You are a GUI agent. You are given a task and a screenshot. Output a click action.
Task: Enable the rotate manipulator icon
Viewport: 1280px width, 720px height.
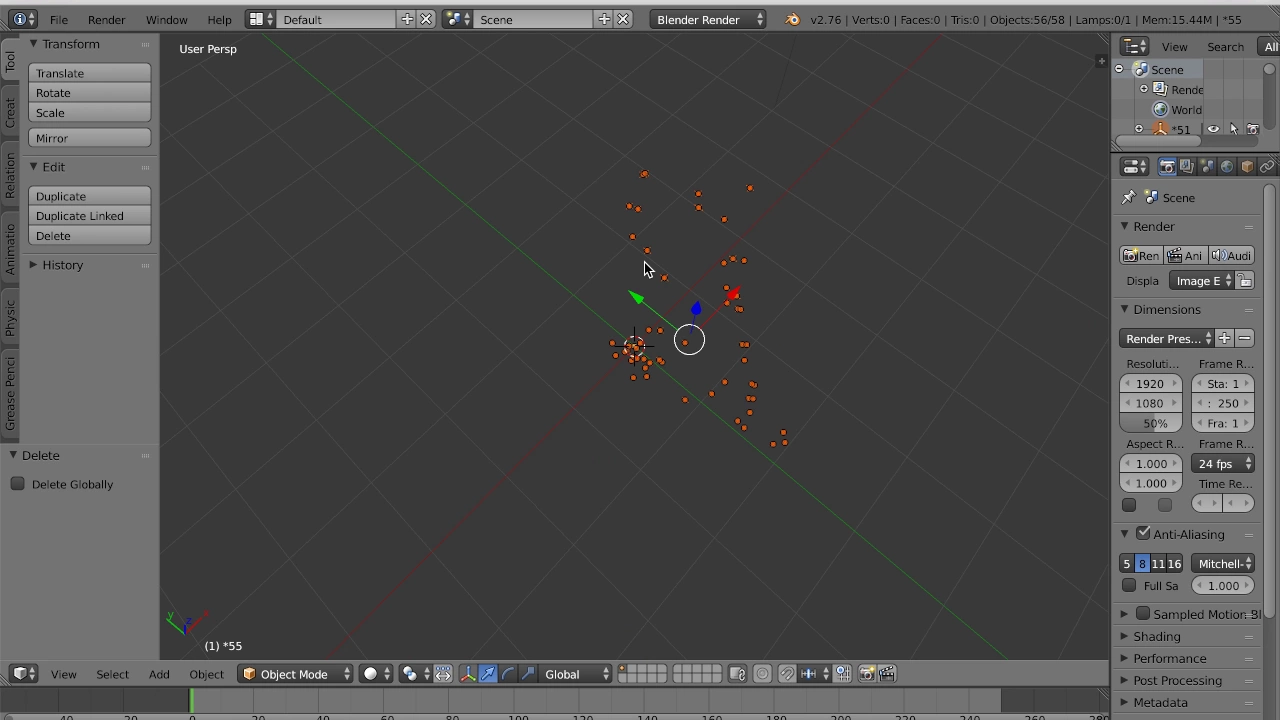pyautogui.click(x=508, y=674)
